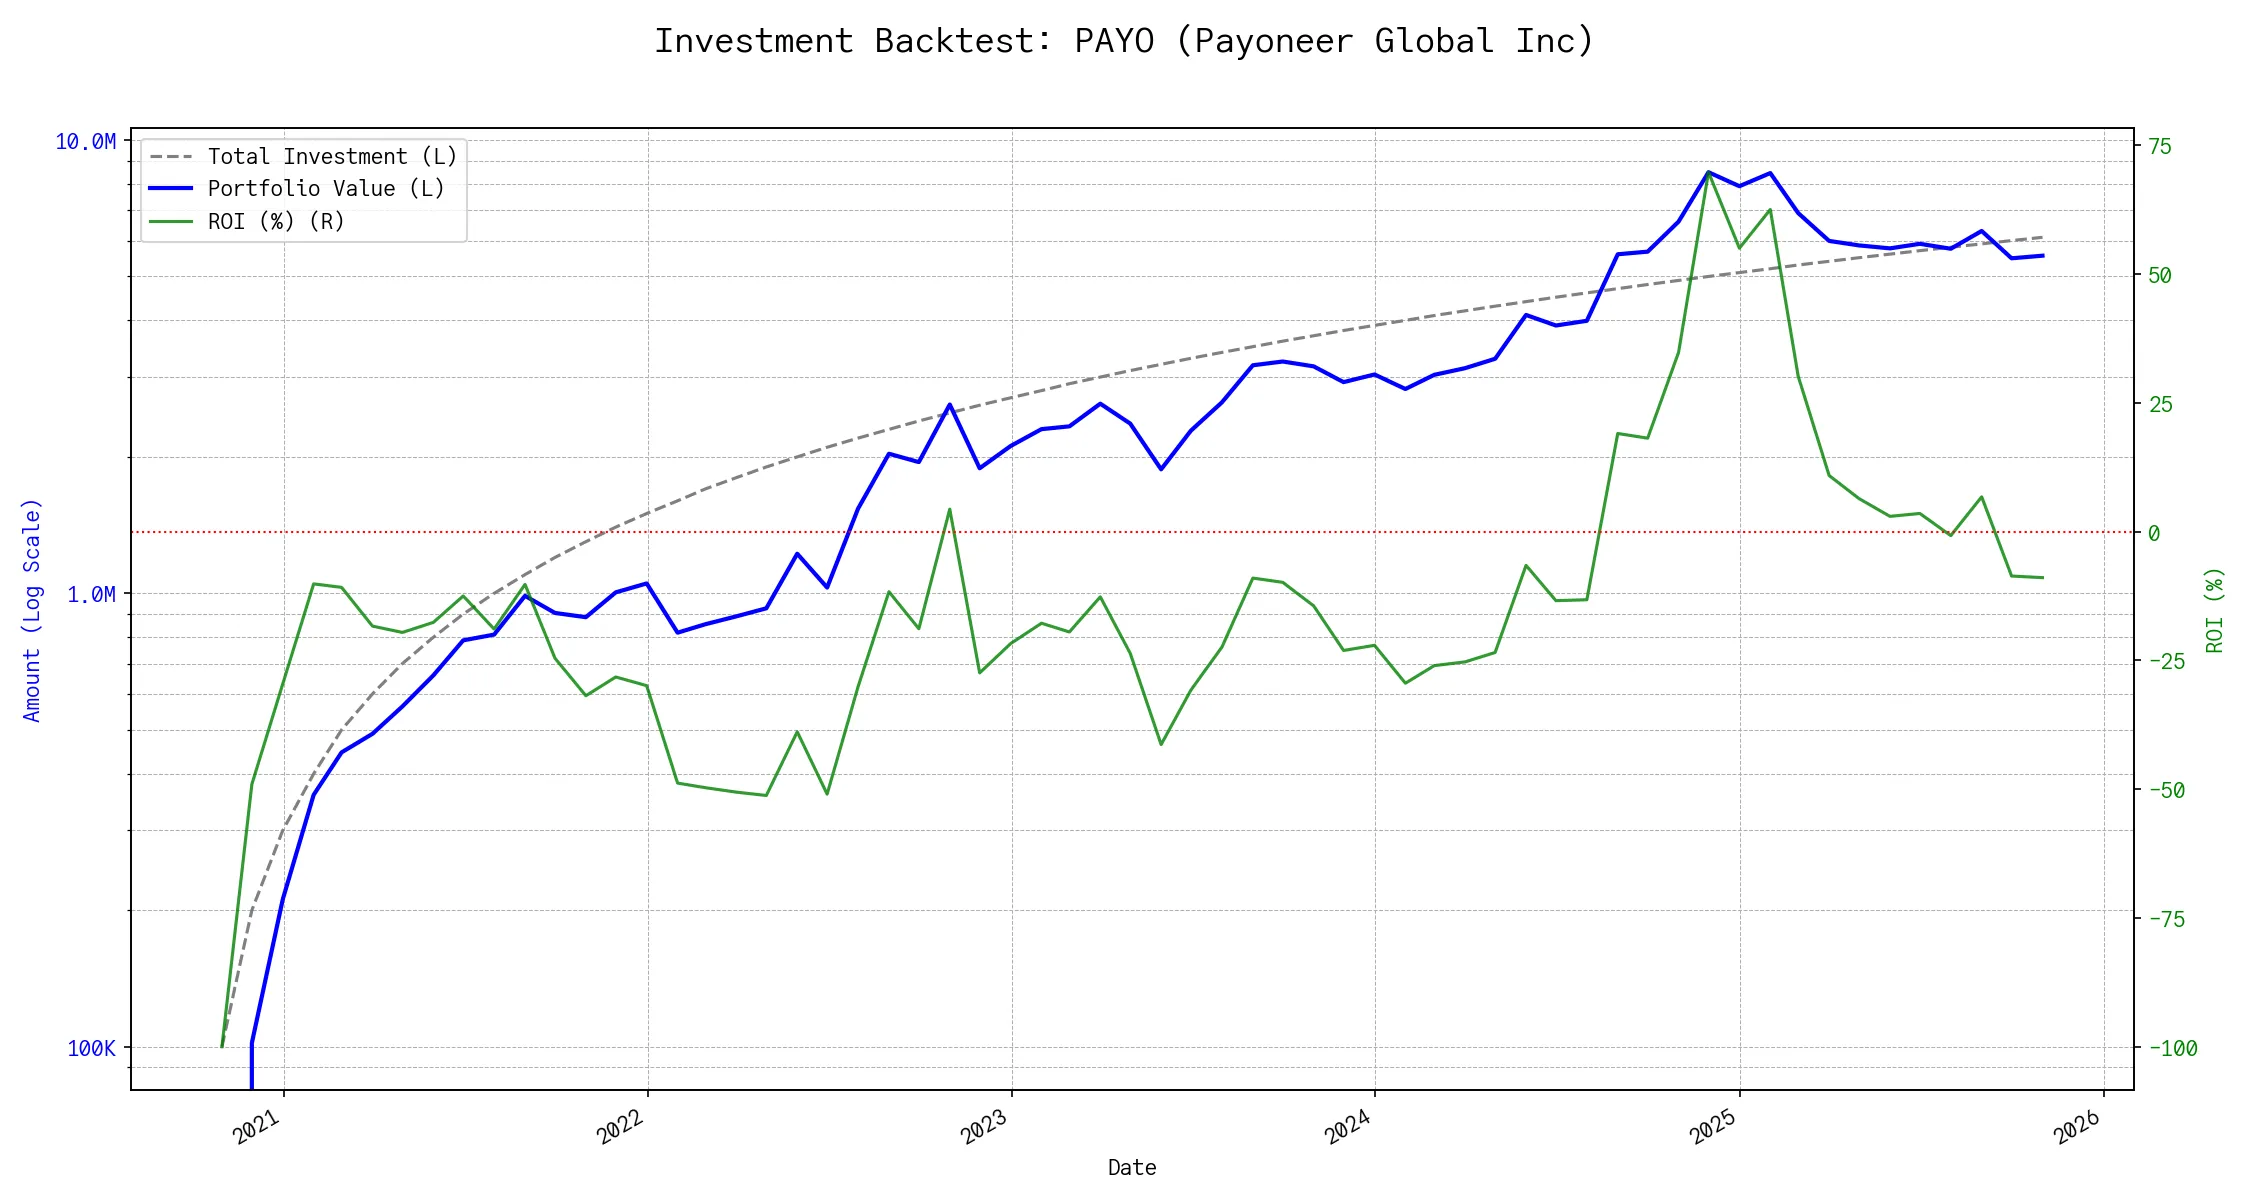Click the Date x-axis title
The image size is (2250, 1200).
tap(1131, 1167)
